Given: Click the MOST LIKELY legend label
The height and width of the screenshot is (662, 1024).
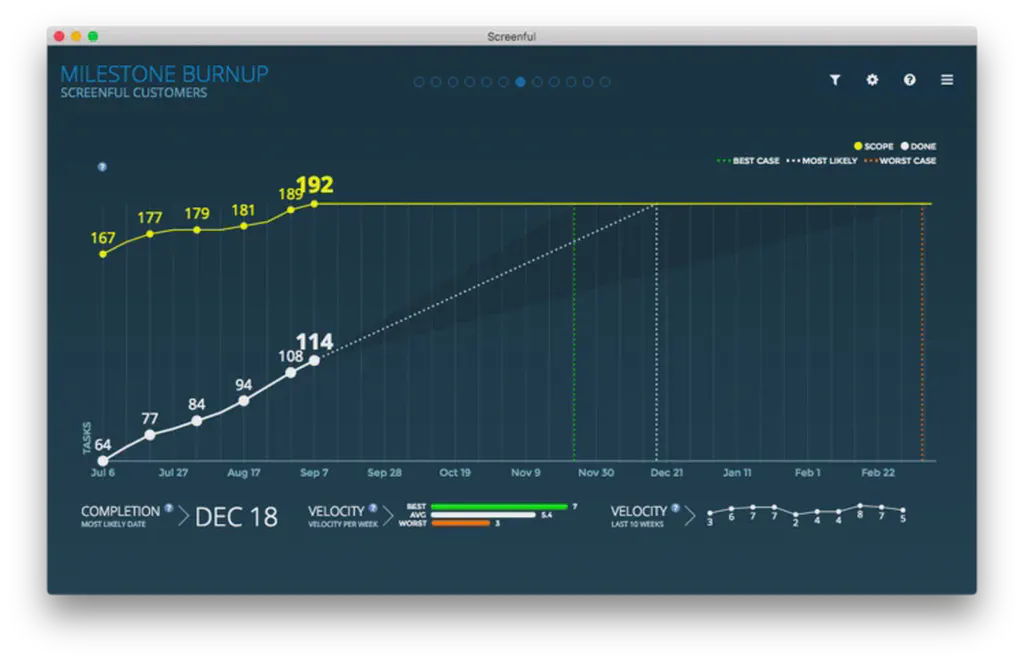Looking at the screenshot, I should [830, 160].
